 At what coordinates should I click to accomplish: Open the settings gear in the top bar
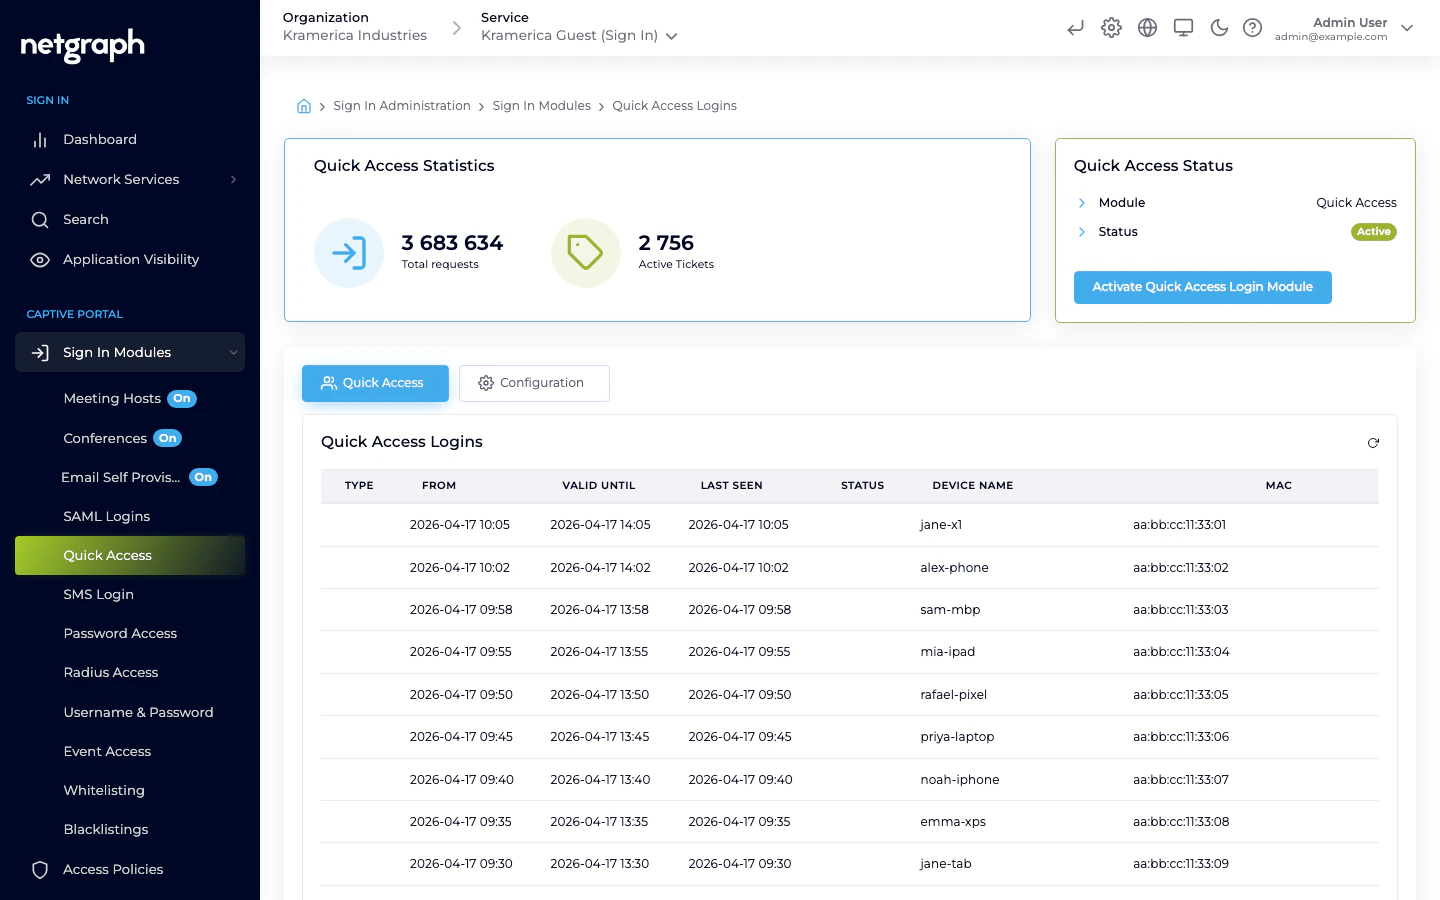click(1111, 28)
